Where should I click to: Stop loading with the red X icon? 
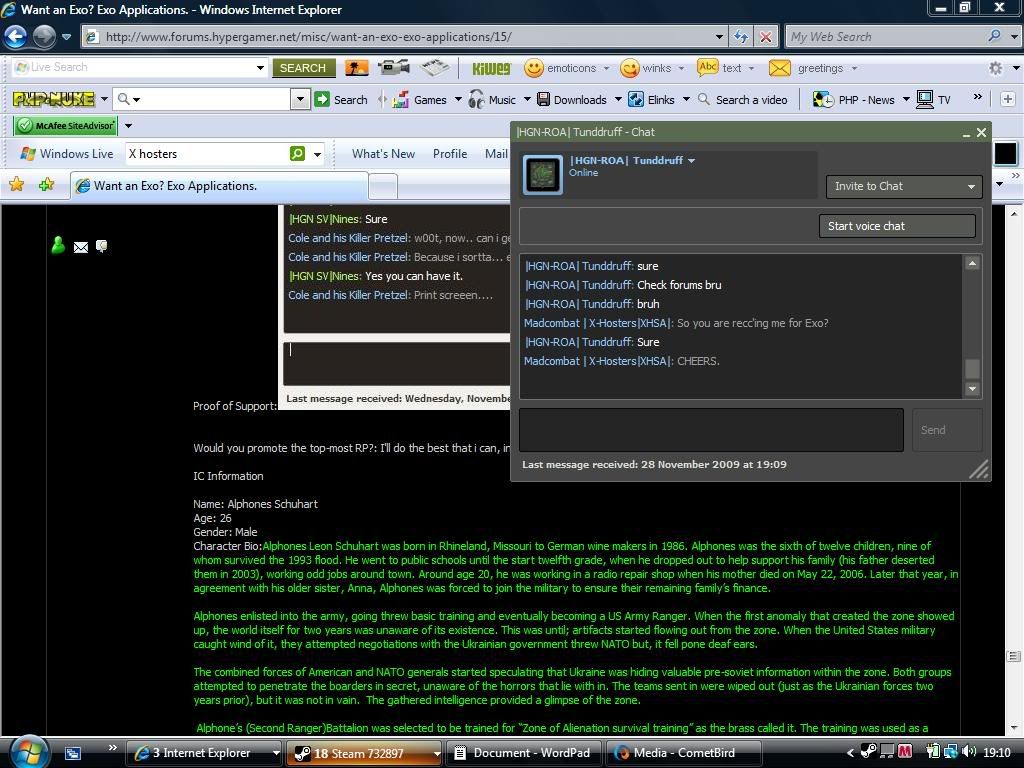[765, 37]
